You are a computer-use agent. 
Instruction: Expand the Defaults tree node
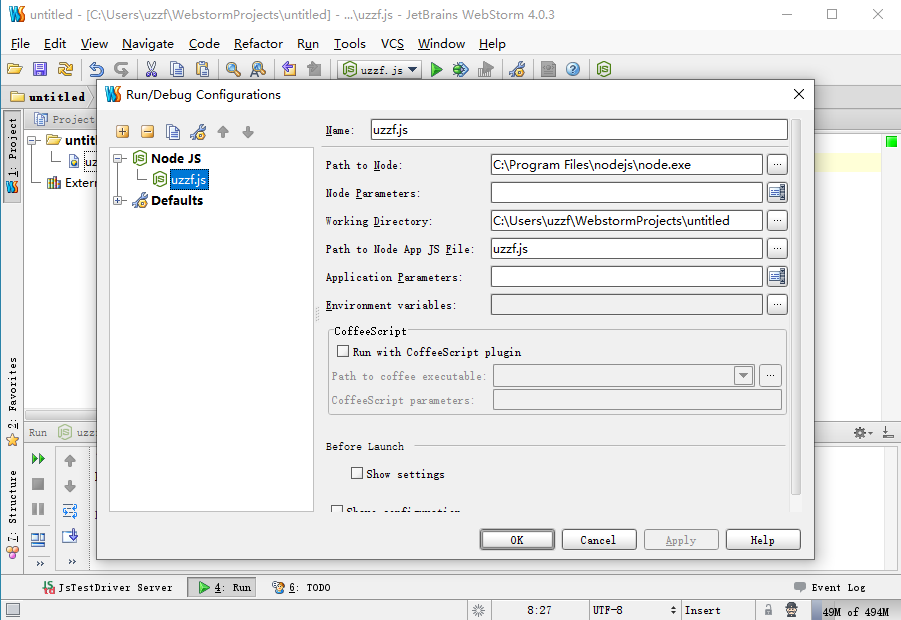pos(119,201)
